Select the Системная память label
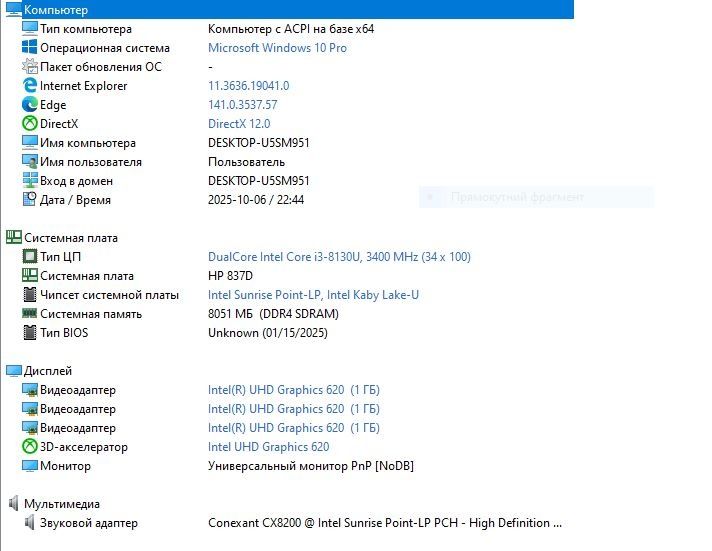 tap(91, 314)
